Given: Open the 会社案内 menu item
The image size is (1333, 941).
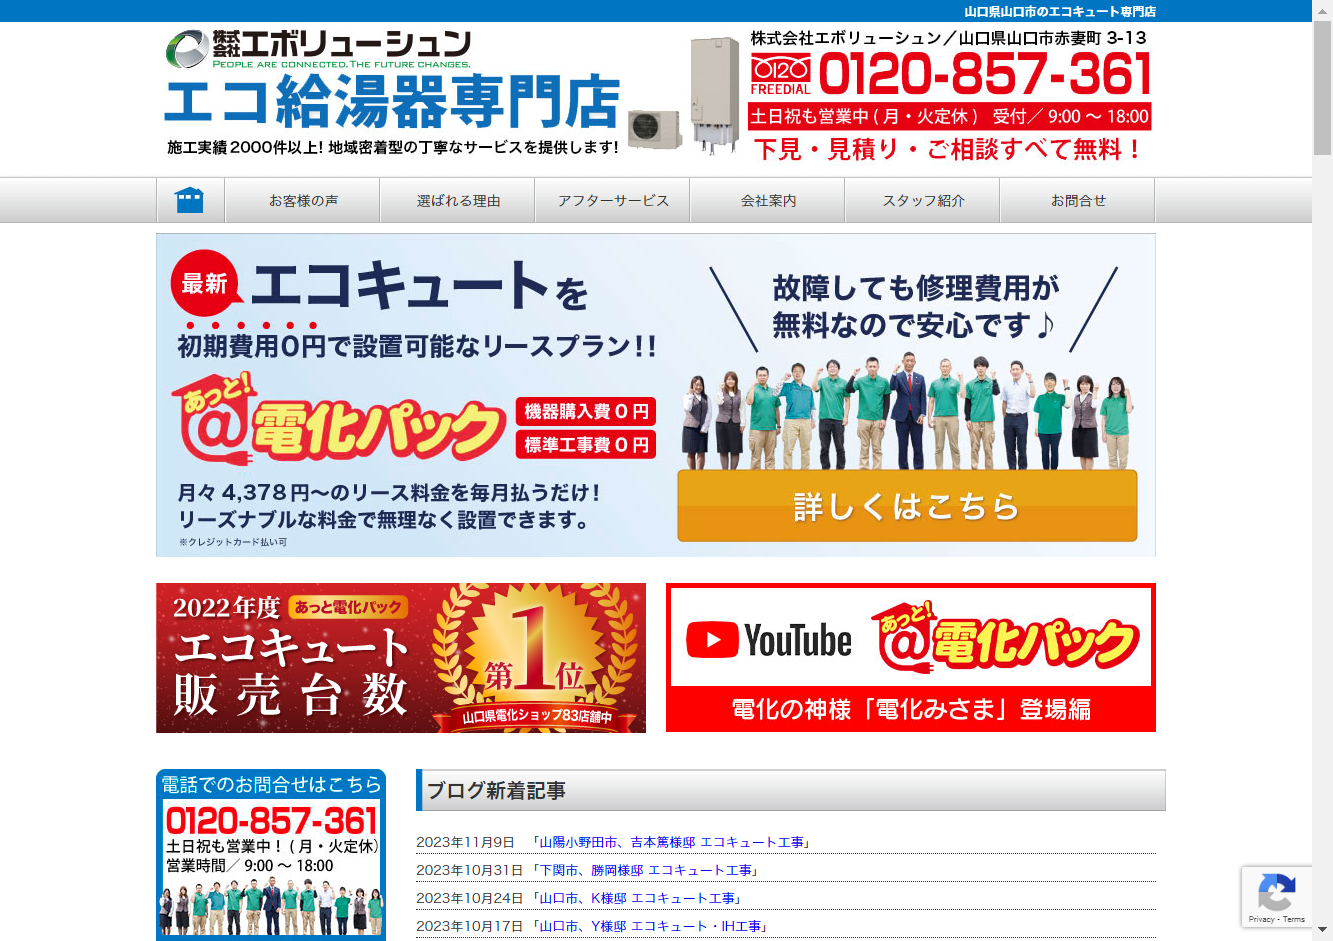Looking at the screenshot, I should [768, 201].
